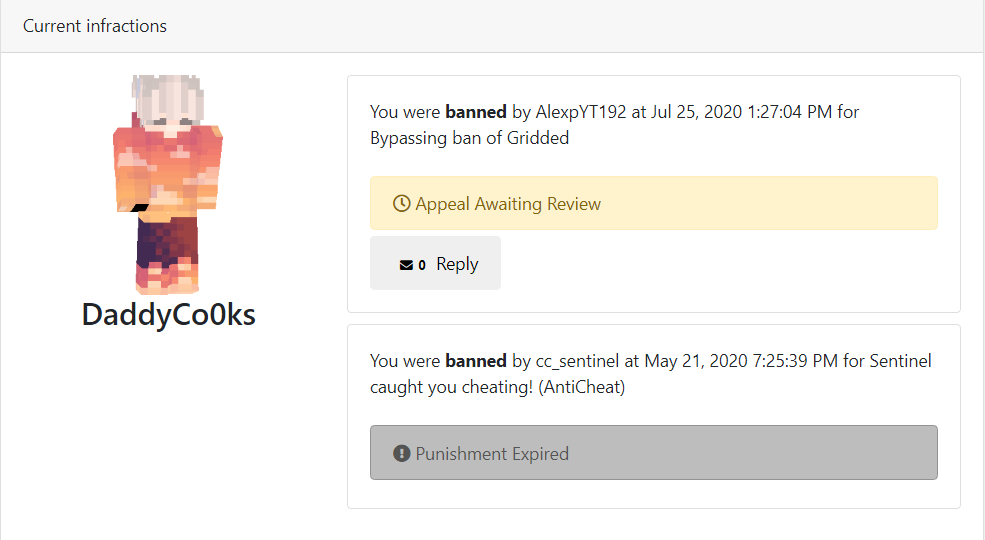Click the Appeal Awaiting Review text
The width and height of the screenshot is (985, 540).
(508, 204)
